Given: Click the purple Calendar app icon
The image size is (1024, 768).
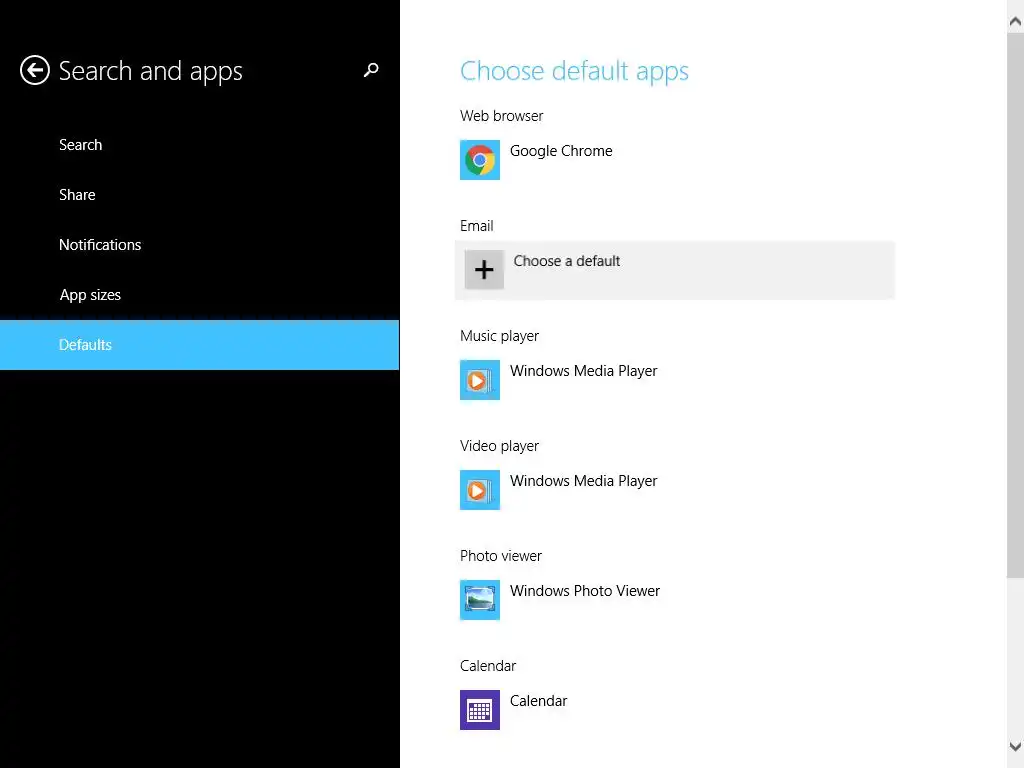Looking at the screenshot, I should 479,710.
